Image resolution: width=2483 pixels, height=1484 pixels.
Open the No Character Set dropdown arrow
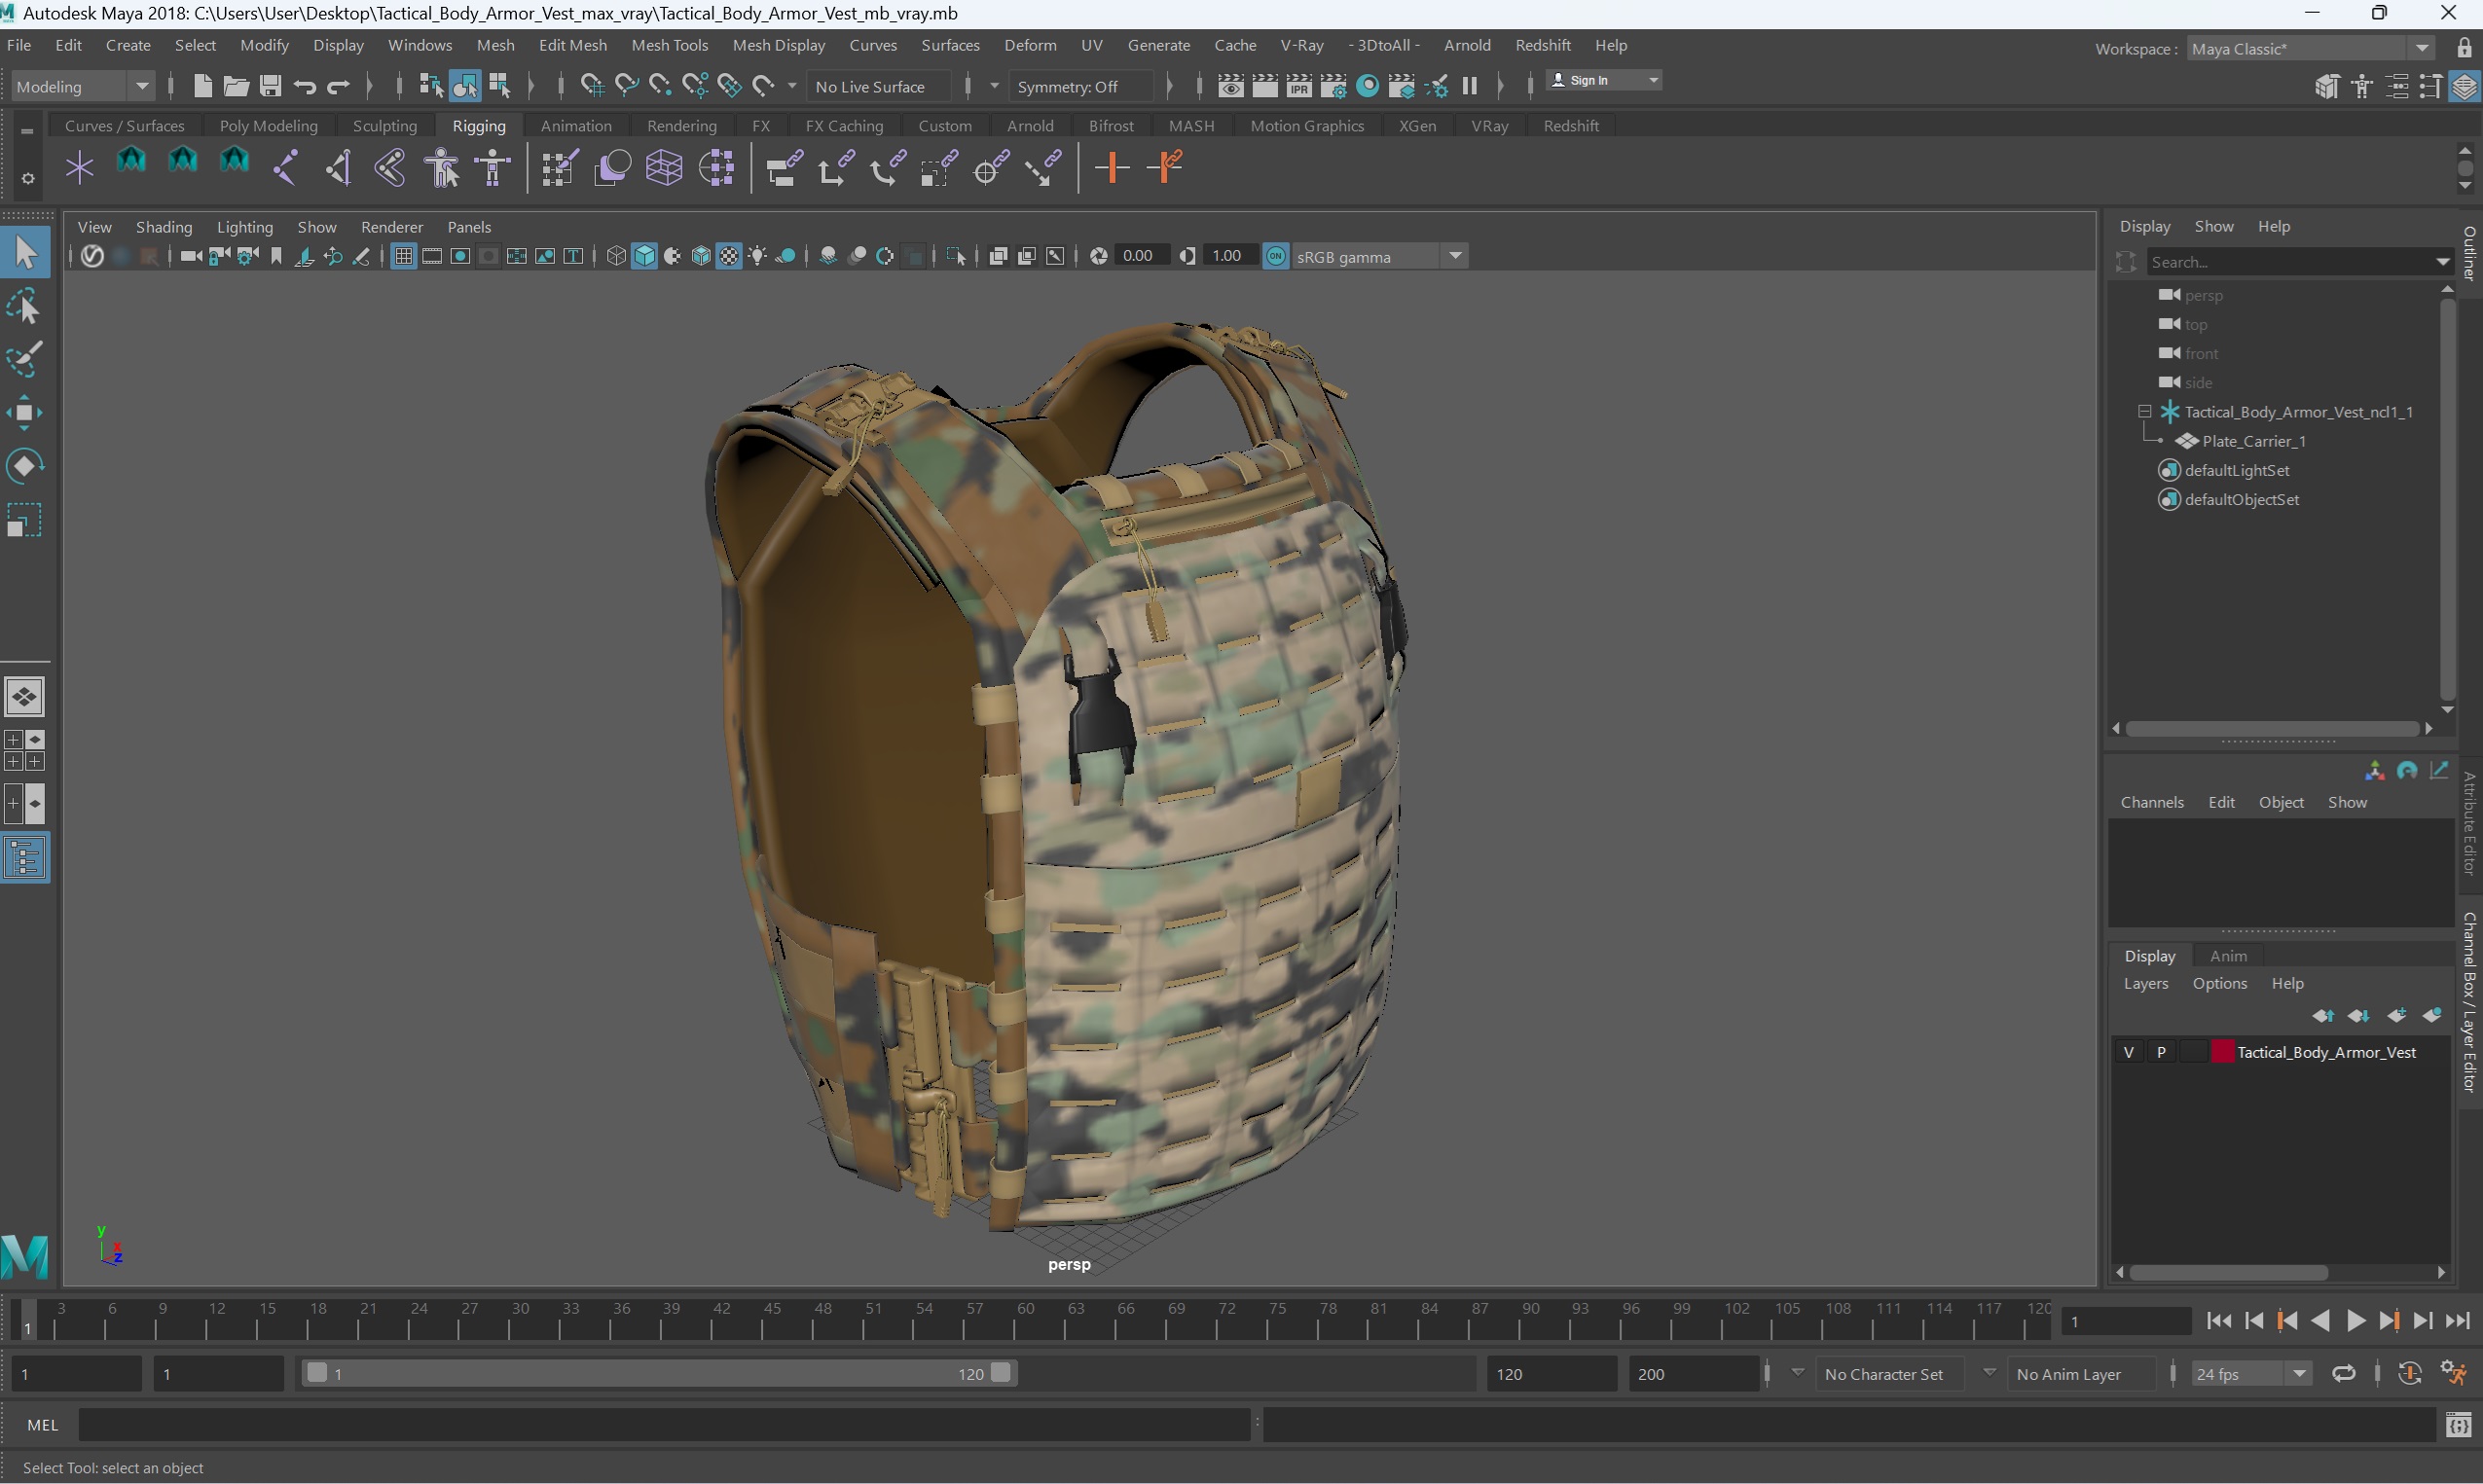(x=1797, y=1373)
